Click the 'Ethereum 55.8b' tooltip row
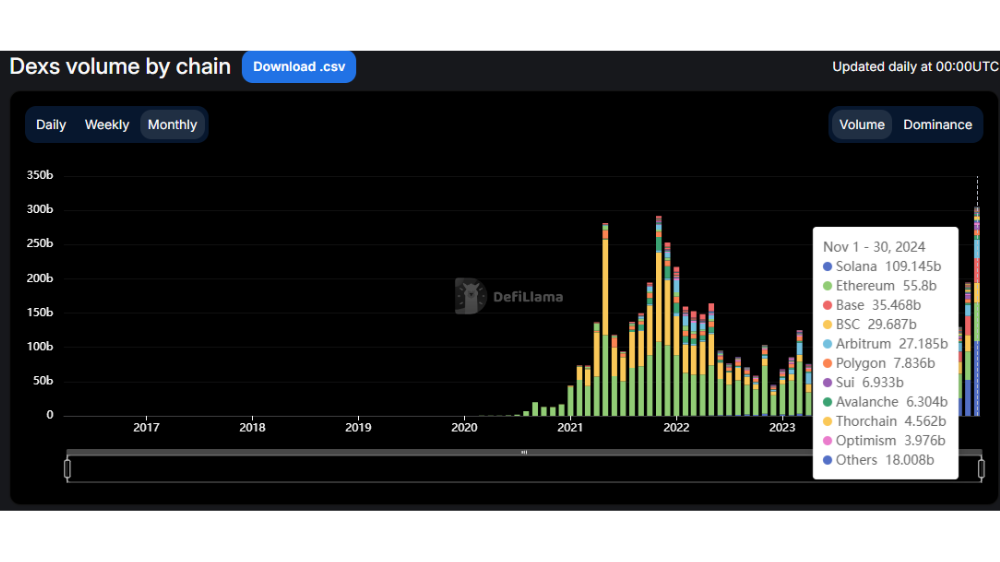The height and width of the screenshot is (562, 1000). (x=879, y=286)
